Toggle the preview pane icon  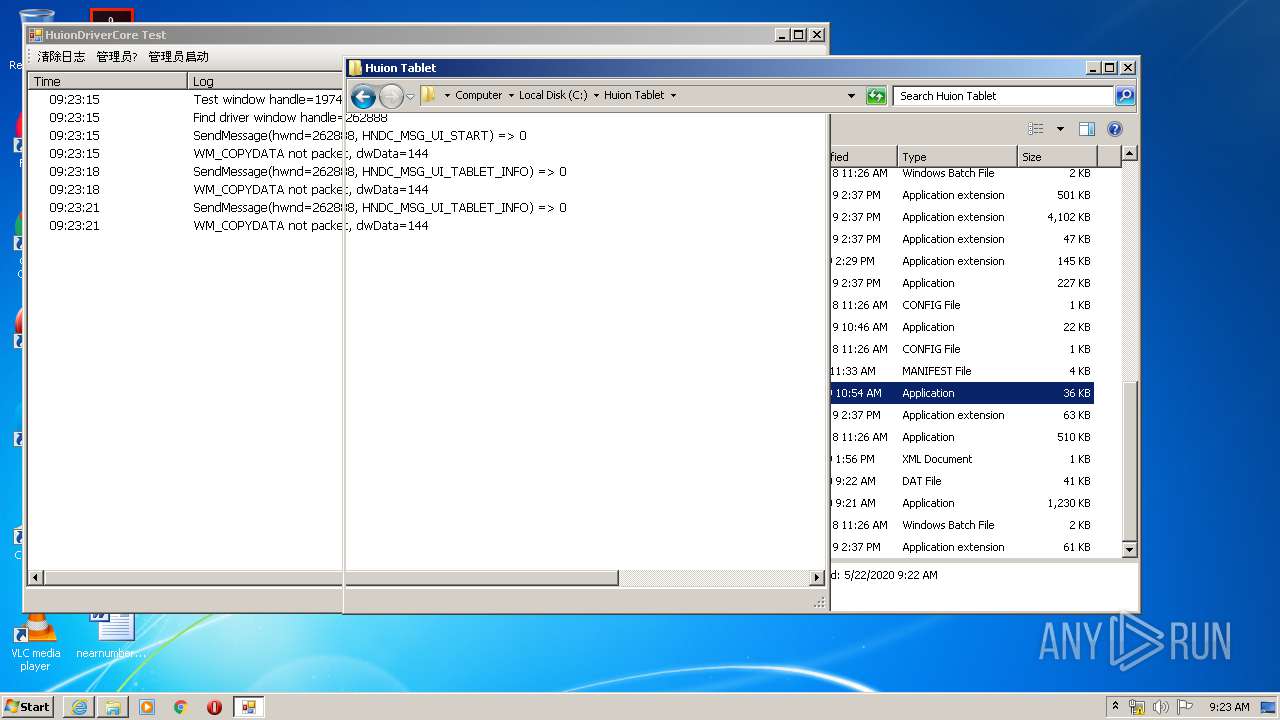(1087, 129)
